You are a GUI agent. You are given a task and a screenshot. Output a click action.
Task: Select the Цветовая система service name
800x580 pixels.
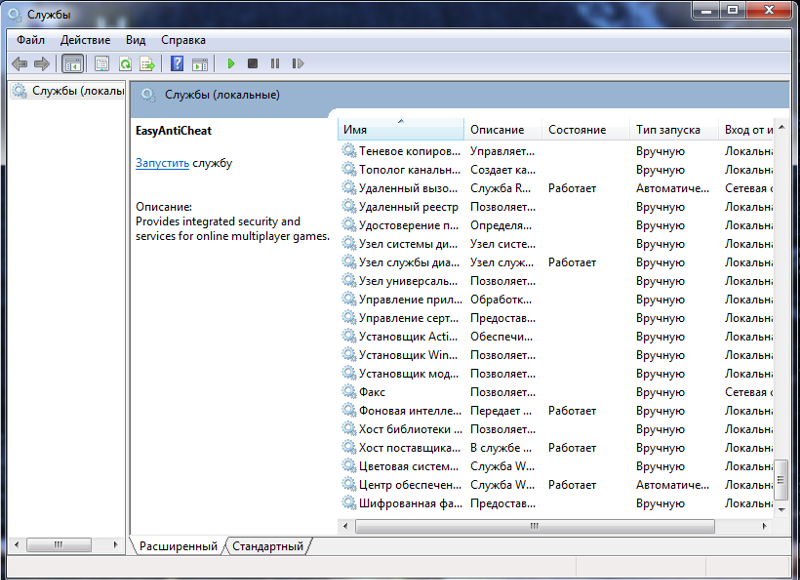[x=408, y=466]
